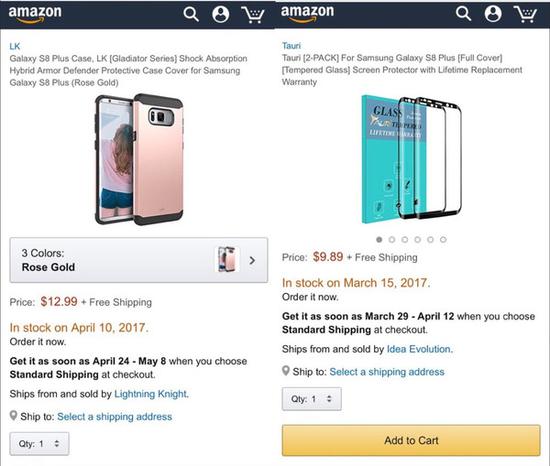Open search in the right header
This screenshot has width=550, height=466.
463,14
